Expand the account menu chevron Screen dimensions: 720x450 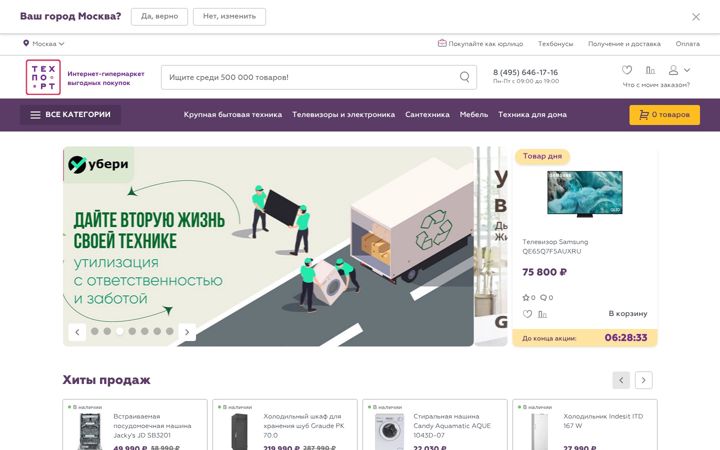pyautogui.click(x=687, y=70)
